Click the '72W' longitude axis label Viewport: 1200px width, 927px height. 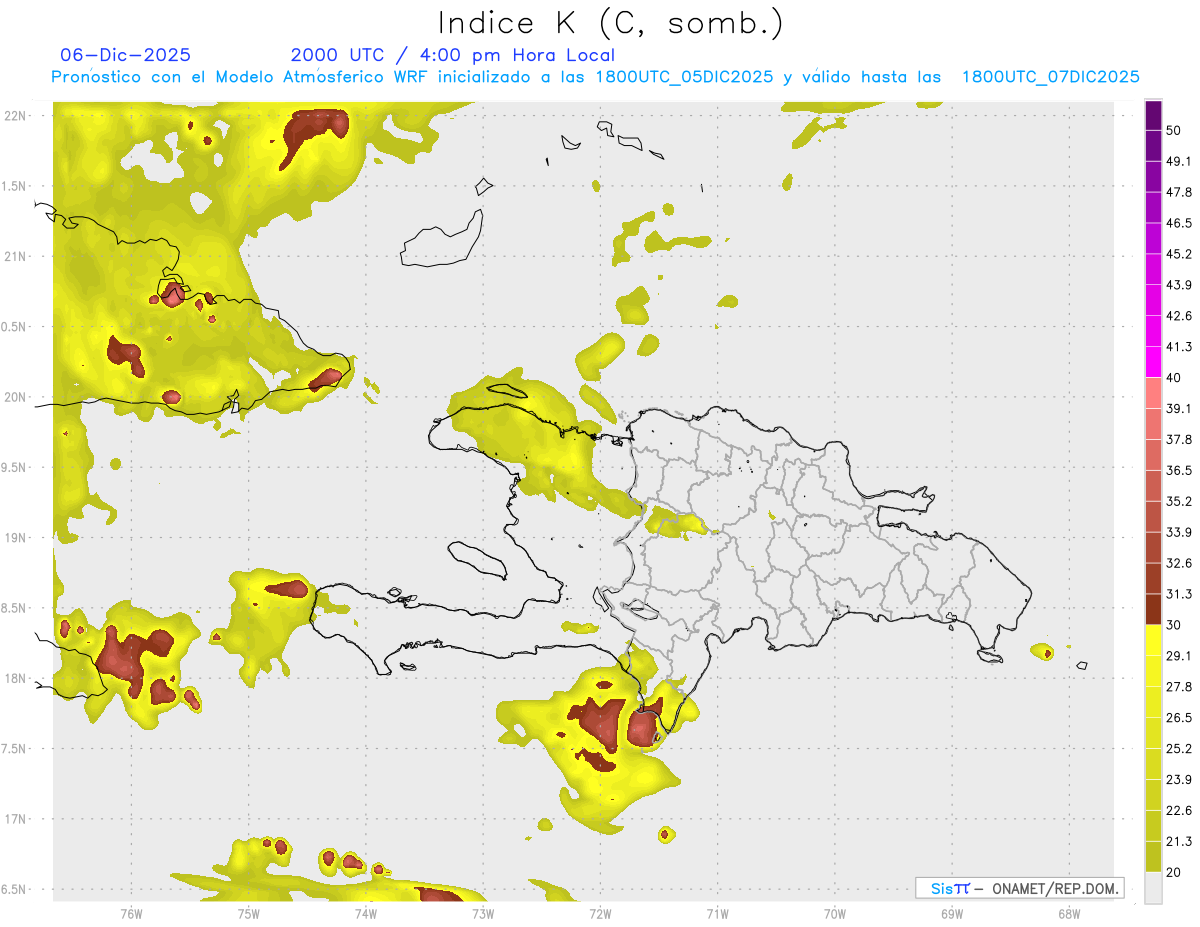pyautogui.click(x=600, y=913)
